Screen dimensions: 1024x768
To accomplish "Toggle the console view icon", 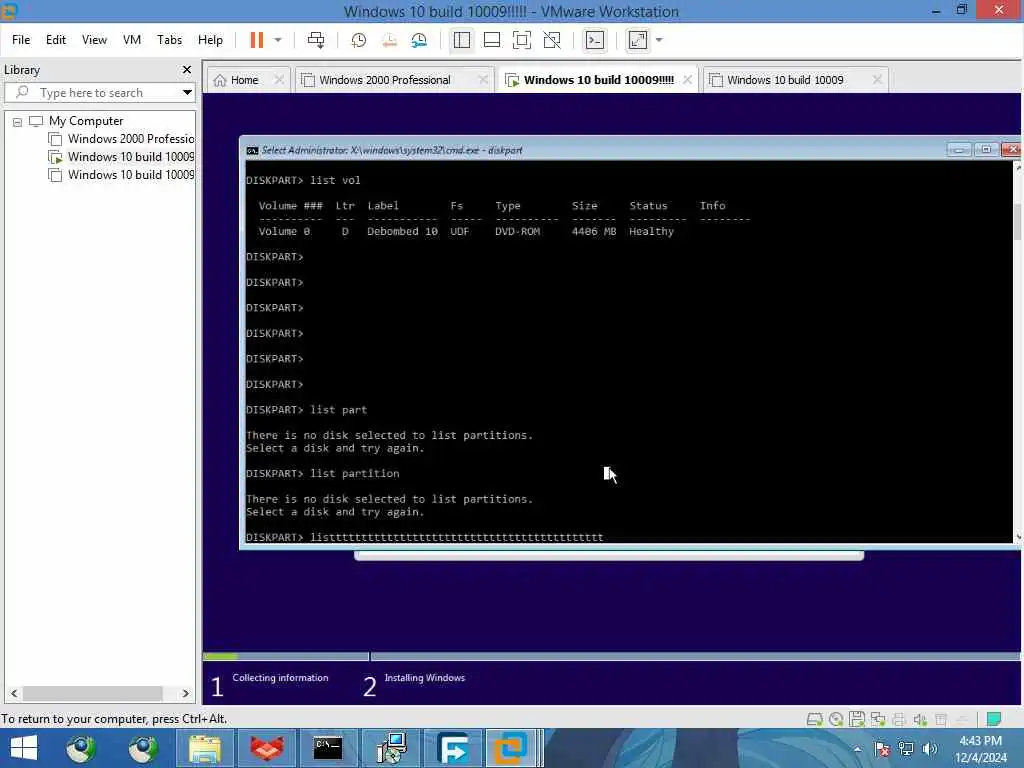I will [x=595, y=40].
